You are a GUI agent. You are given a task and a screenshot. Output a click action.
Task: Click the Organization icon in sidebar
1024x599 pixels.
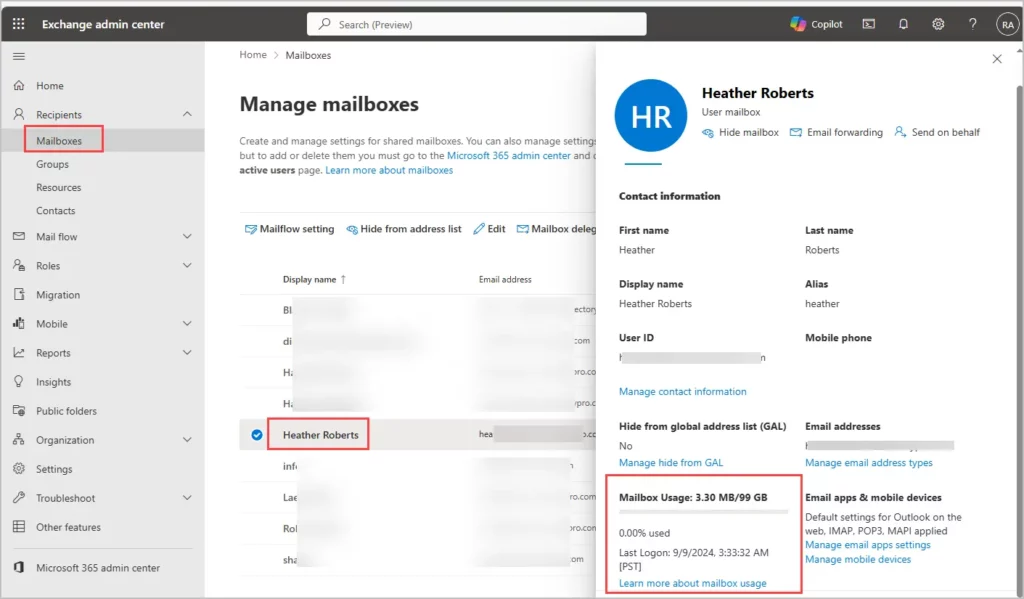click(19, 440)
